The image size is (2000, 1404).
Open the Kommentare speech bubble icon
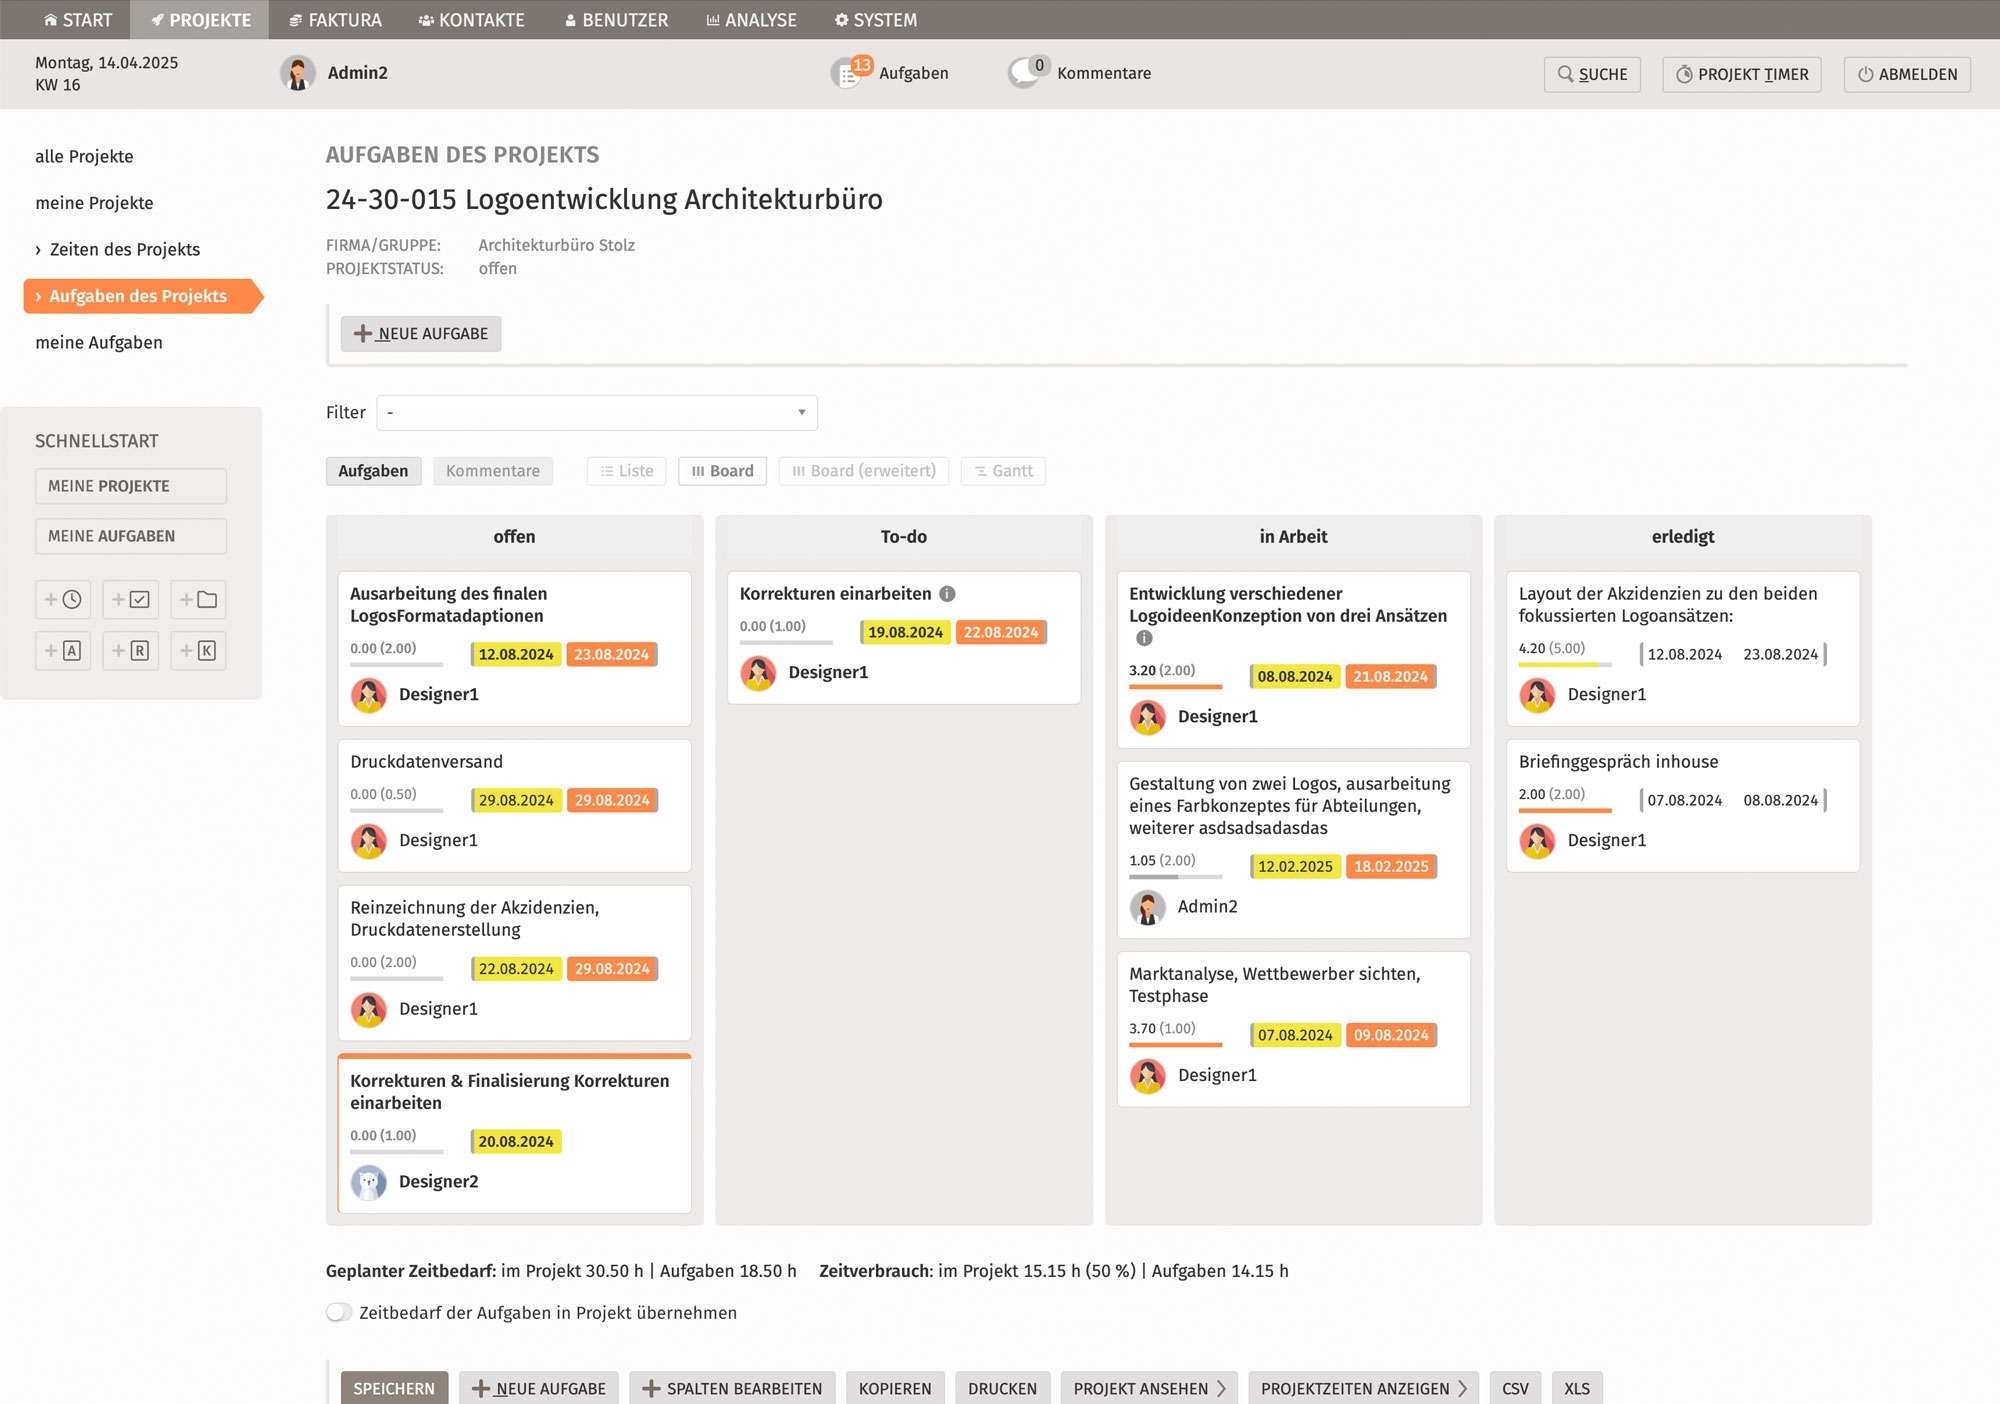[x=1026, y=73]
